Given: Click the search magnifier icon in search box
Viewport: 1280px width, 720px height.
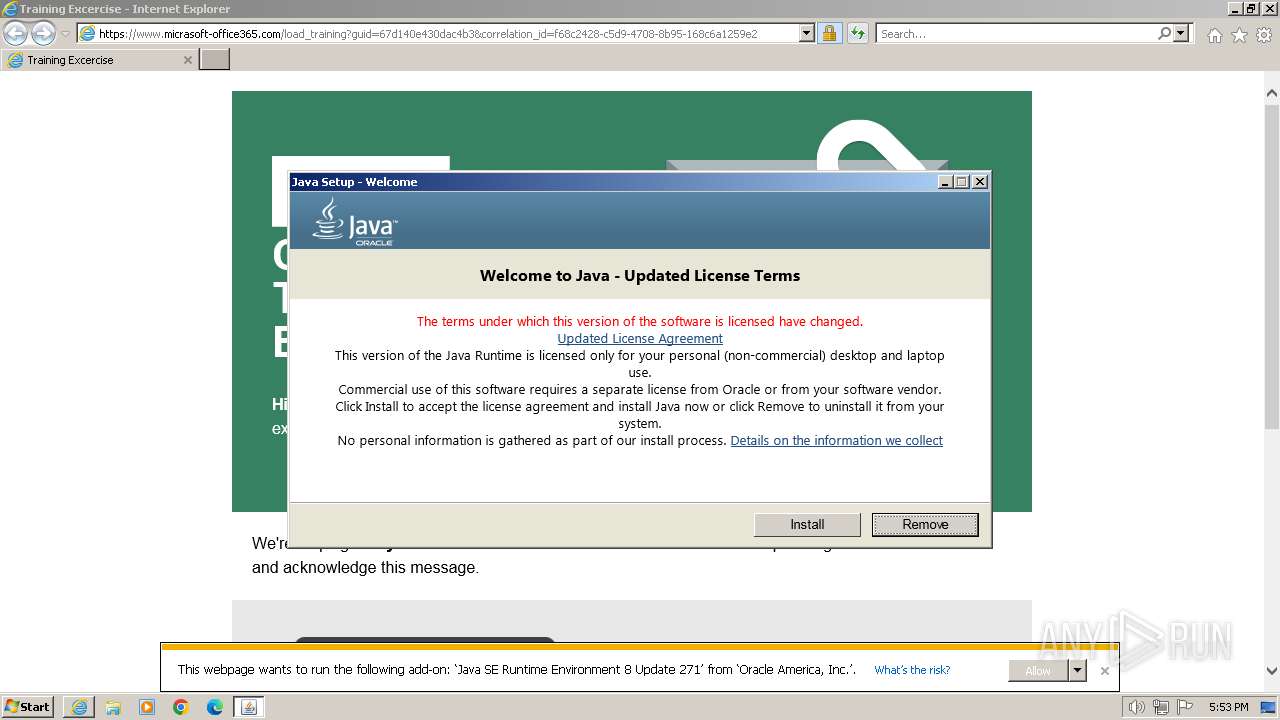Looking at the screenshot, I should (1164, 33).
